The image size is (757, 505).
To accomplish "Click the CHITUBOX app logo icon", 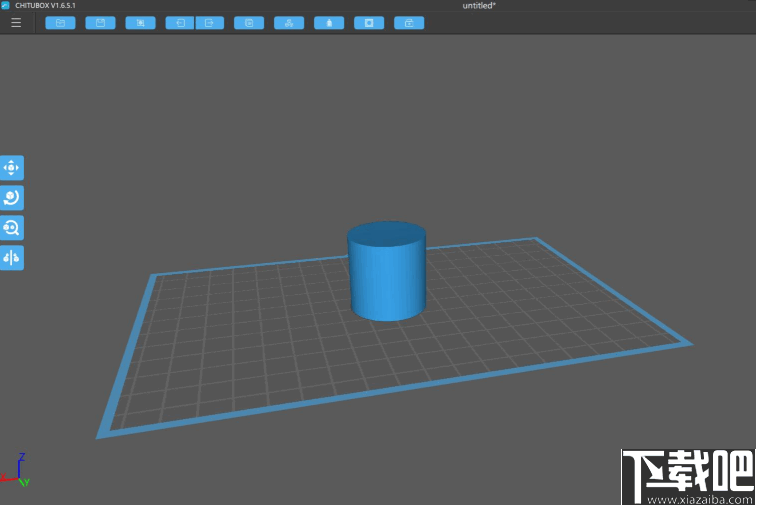I will point(5,5).
